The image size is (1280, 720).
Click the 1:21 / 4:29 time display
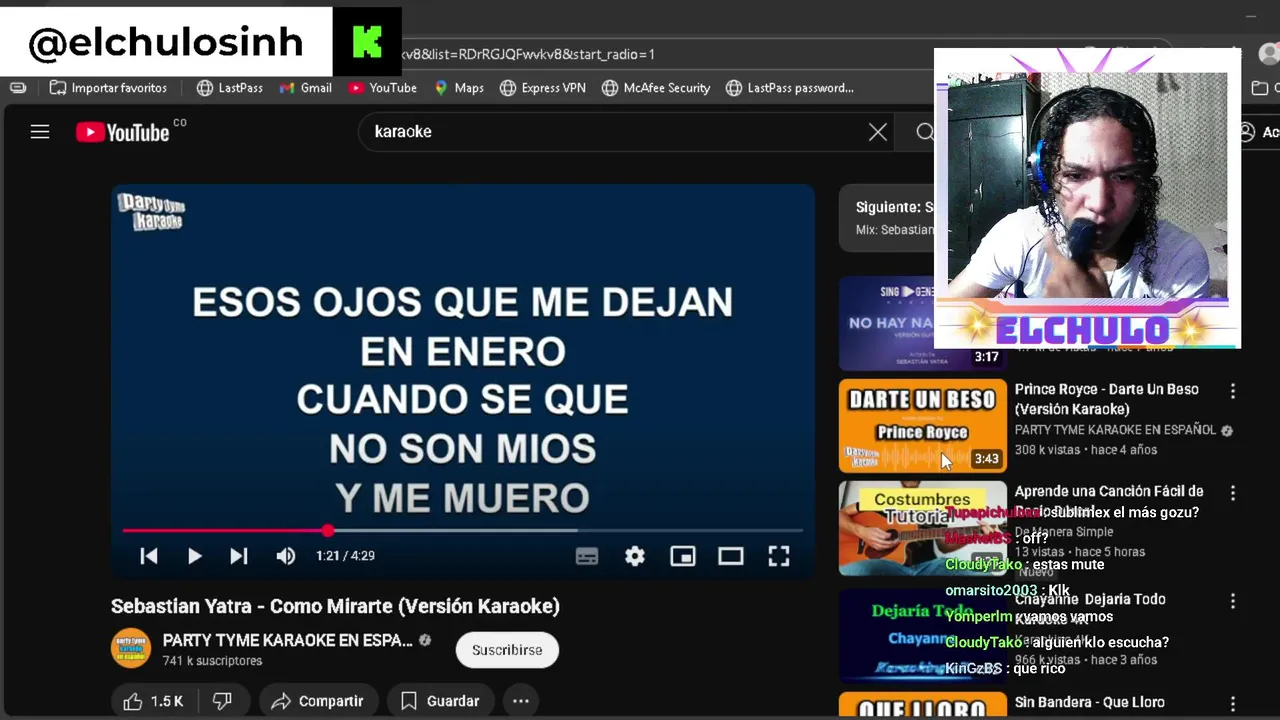[345, 556]
